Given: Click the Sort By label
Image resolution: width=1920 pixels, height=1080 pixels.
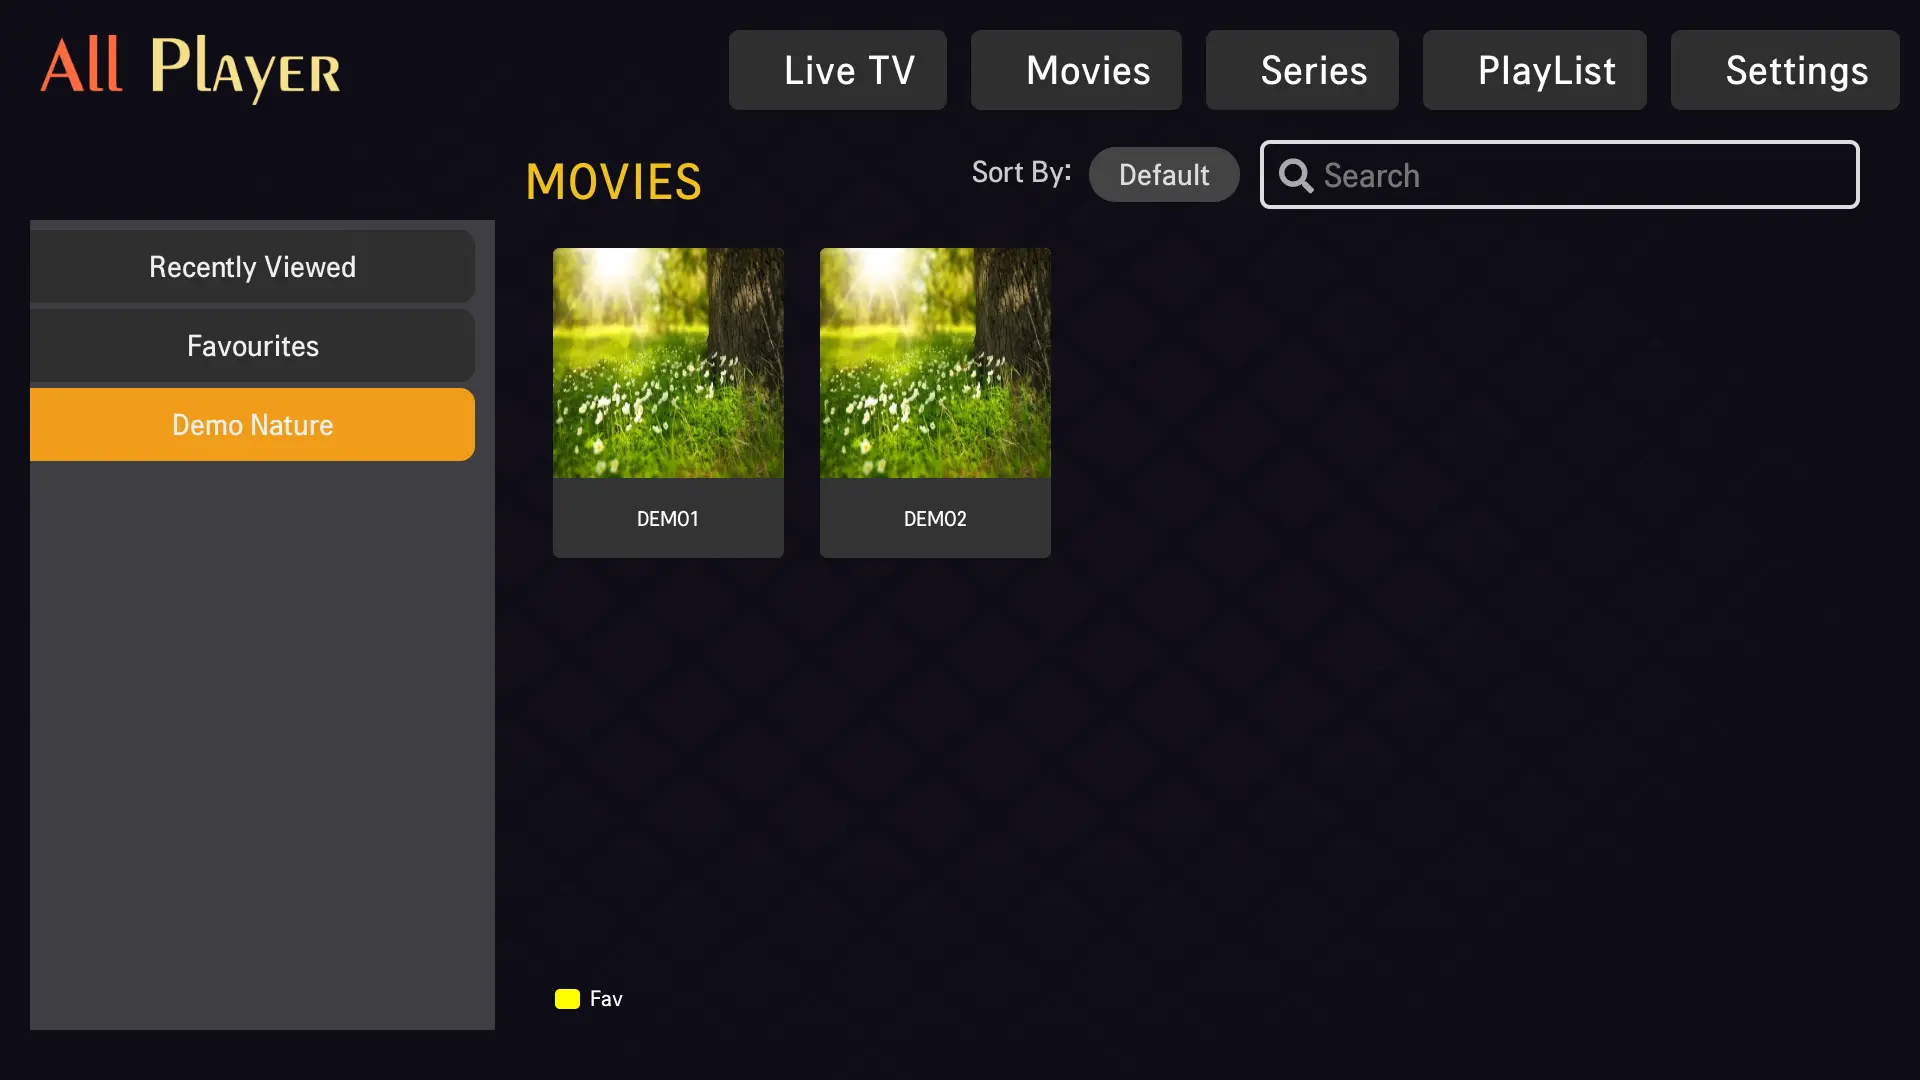Looking at the screenshot, I should tap(1021, 172).
